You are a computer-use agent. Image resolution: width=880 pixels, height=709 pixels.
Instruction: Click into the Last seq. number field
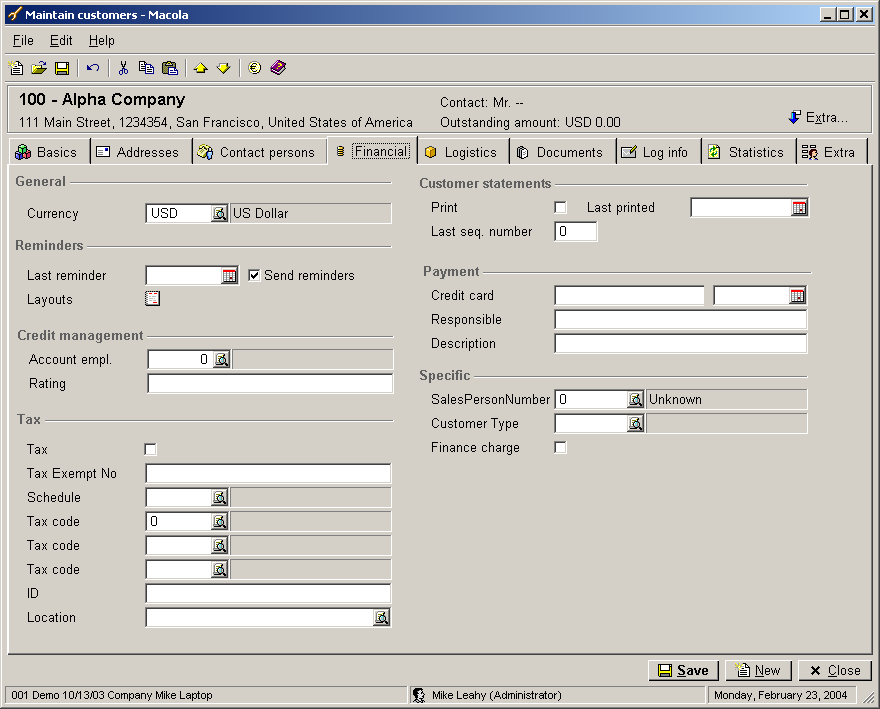tap(576, 231)
